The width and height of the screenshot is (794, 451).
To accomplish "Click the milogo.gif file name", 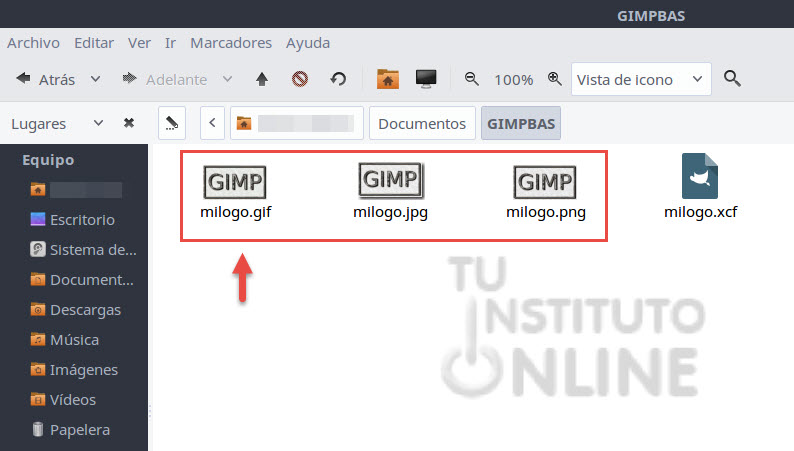I will tap(235, 212).
